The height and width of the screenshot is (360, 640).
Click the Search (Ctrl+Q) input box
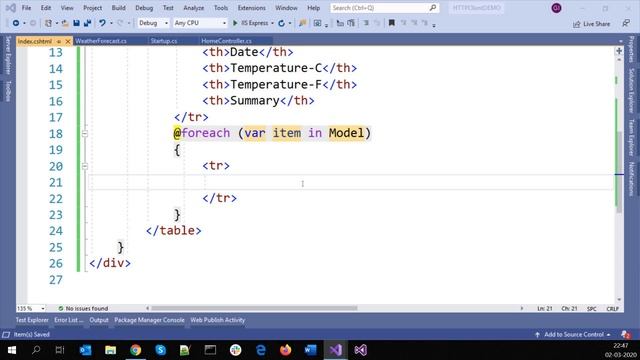point(380,8)
